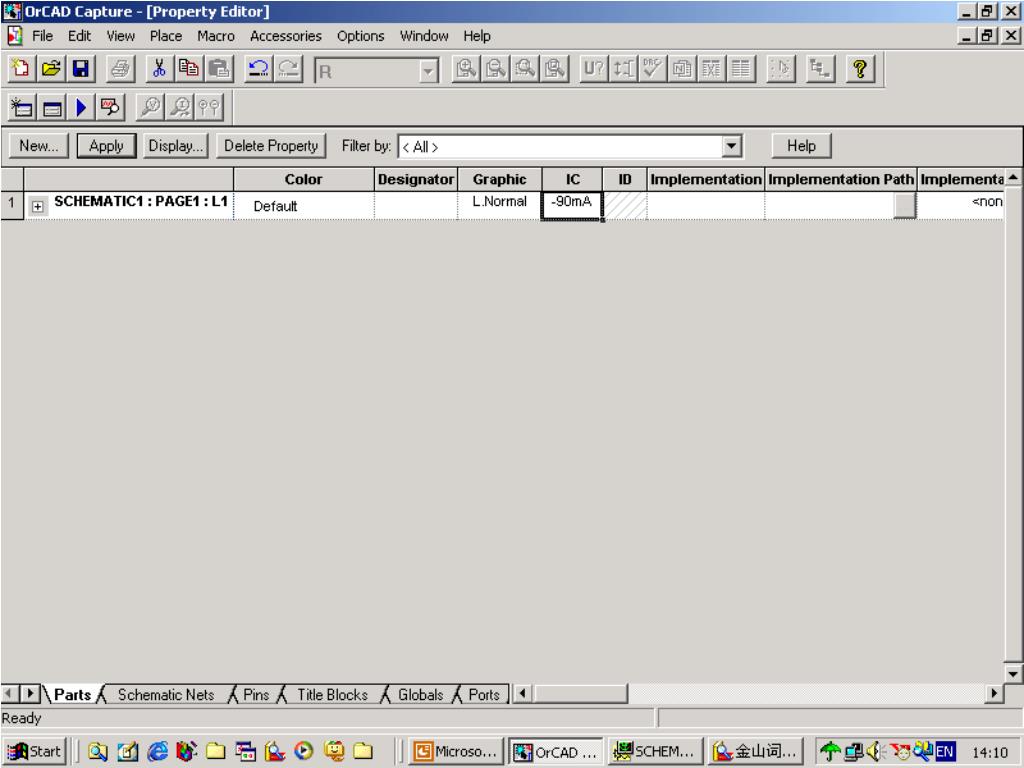Click the Zoom to All icon
This screenshot has height=768, width=1024.
point(555,69)
